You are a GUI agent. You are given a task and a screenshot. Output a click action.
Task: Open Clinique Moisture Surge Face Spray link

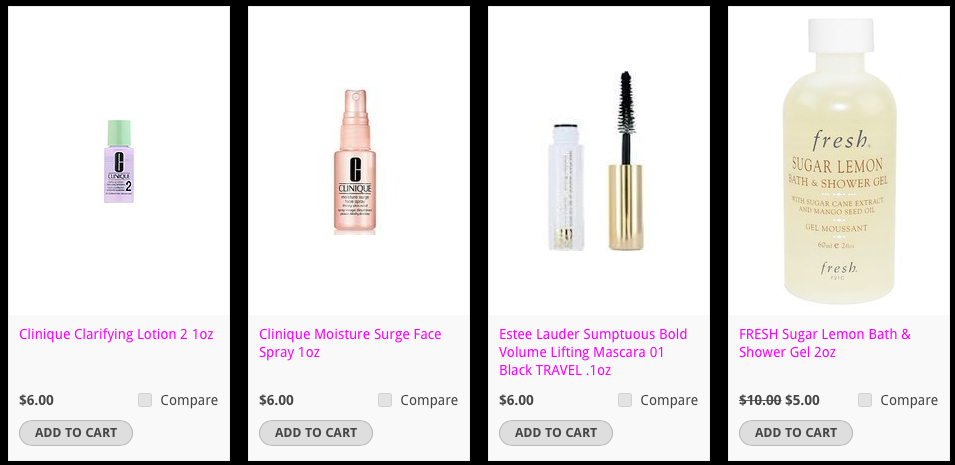pyautogui.click(x=350, y=343)
